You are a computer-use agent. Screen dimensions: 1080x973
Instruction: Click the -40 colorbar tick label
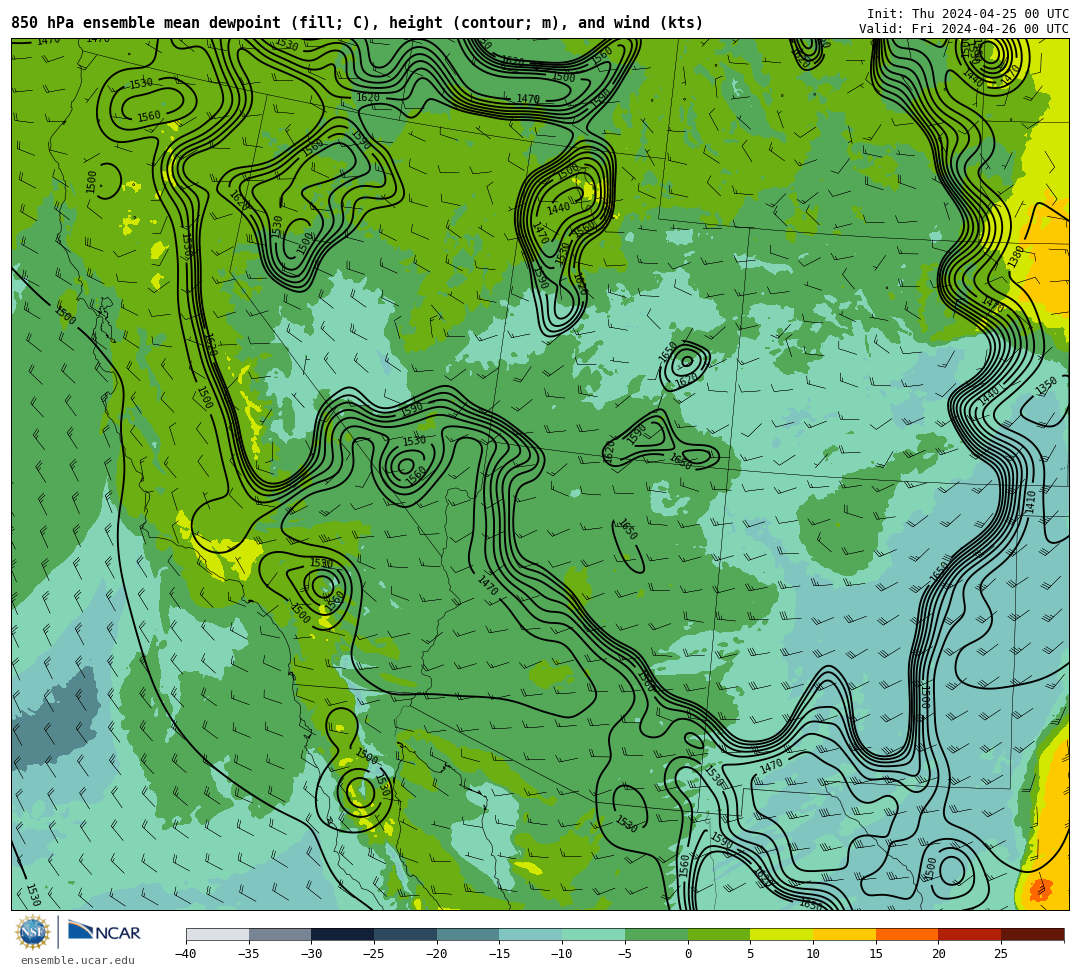[185, 954]
